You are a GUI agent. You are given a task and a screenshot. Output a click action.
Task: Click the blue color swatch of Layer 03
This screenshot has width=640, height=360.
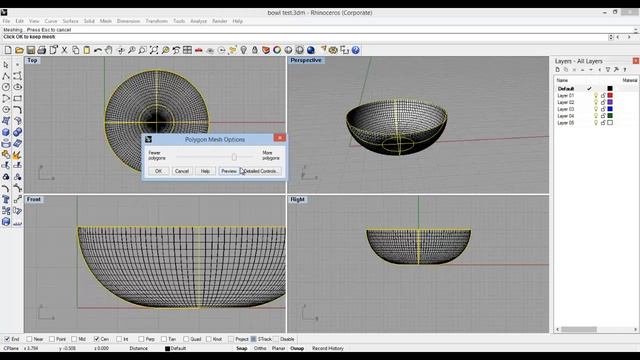[x=610, y=109]
